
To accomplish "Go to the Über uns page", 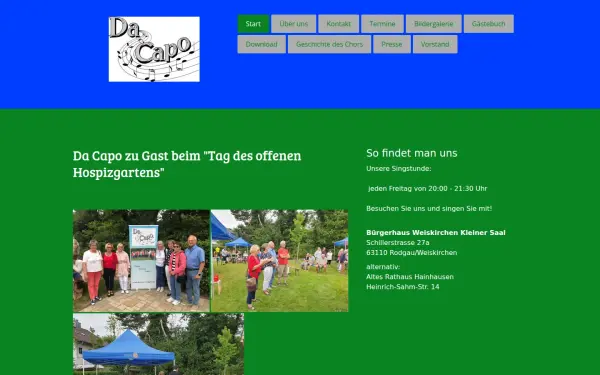I will click(293, 24).
